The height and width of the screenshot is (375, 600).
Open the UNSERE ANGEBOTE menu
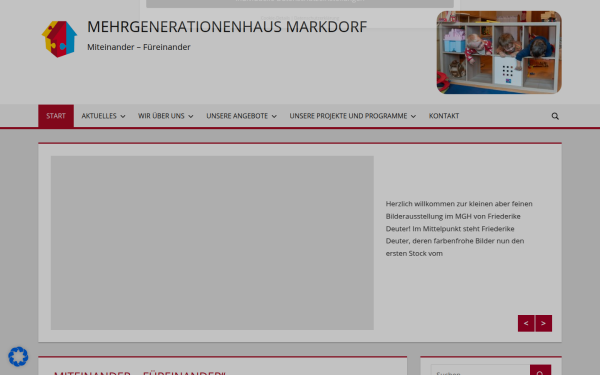pyautogui.click(x=237, y=116)
